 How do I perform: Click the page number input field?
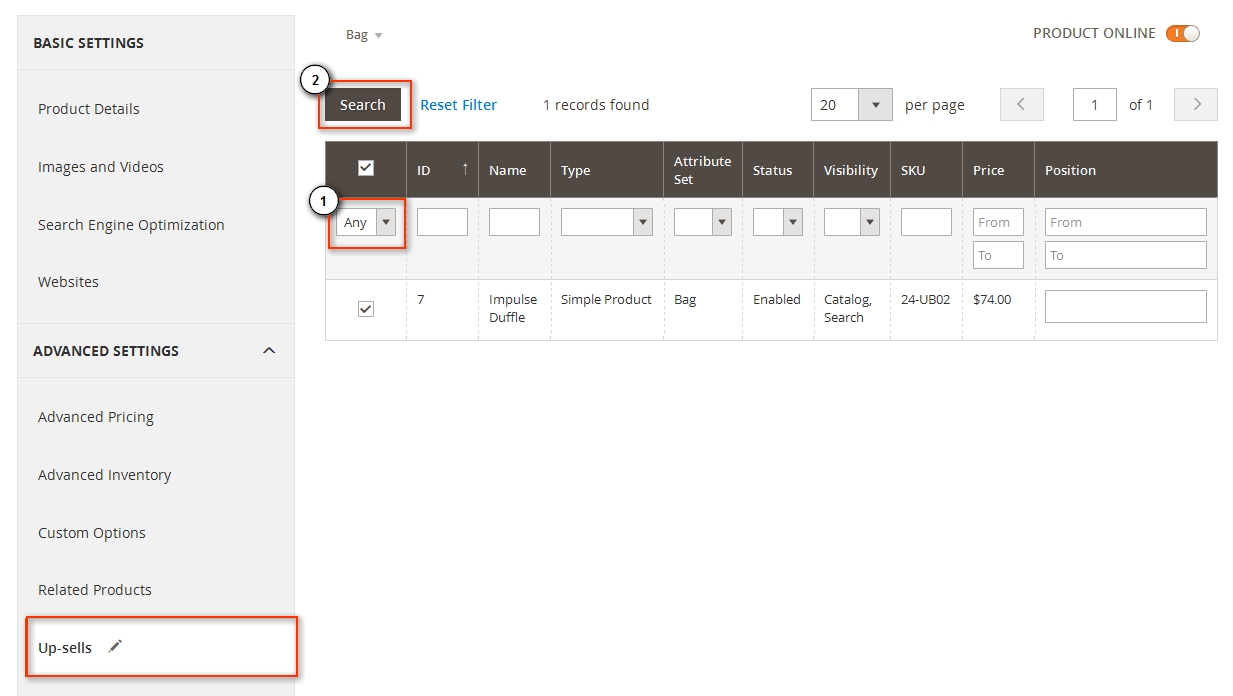tap(1094, 104)
